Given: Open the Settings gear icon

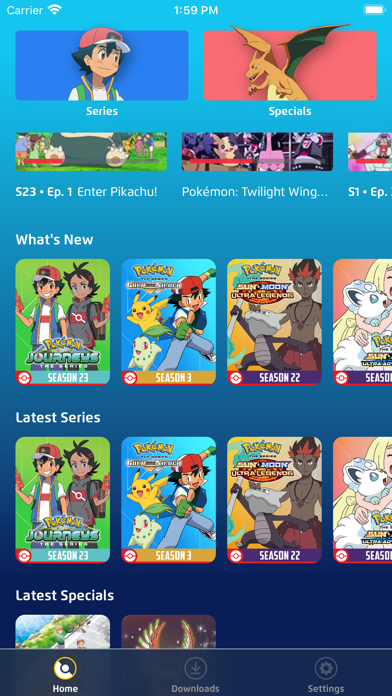Looking at the screenshot, I should coord(326,668).
